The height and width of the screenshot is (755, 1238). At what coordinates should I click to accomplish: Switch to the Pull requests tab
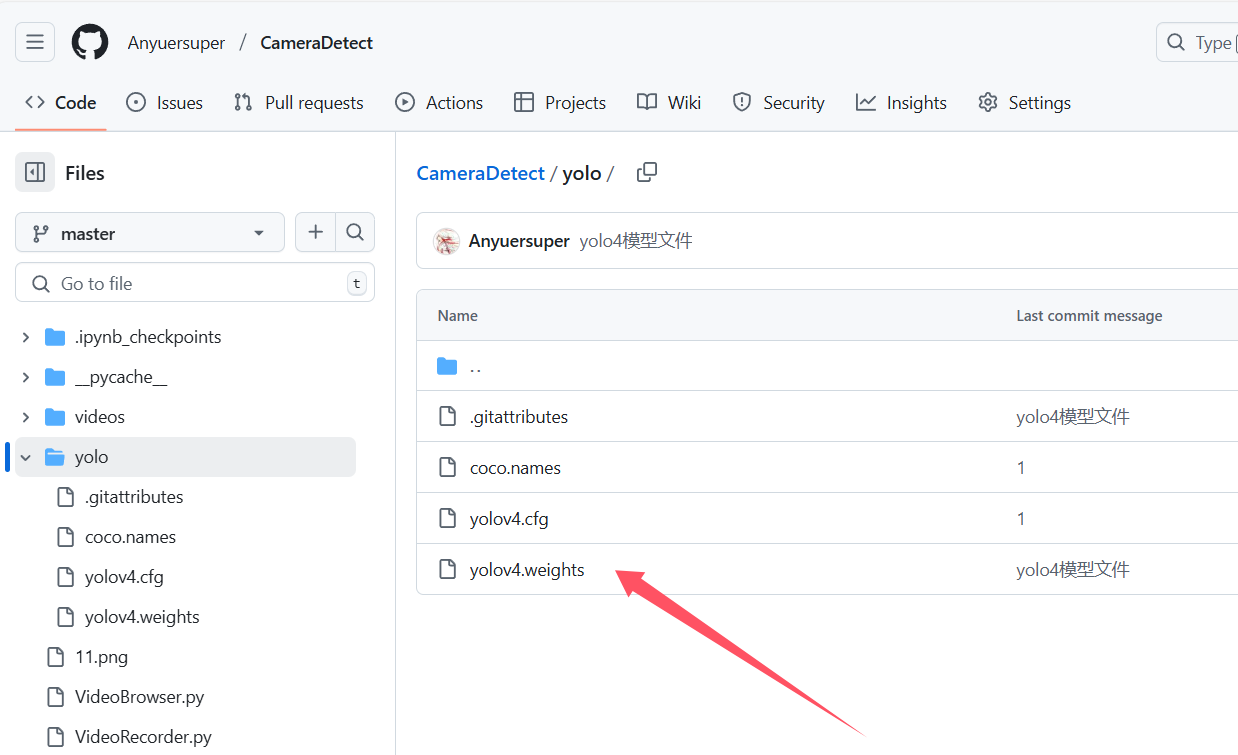coord(299,102)
